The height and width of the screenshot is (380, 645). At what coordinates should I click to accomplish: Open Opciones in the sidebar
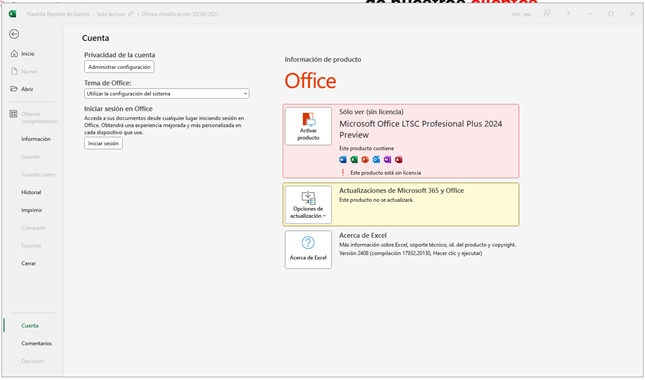point(32,361)
